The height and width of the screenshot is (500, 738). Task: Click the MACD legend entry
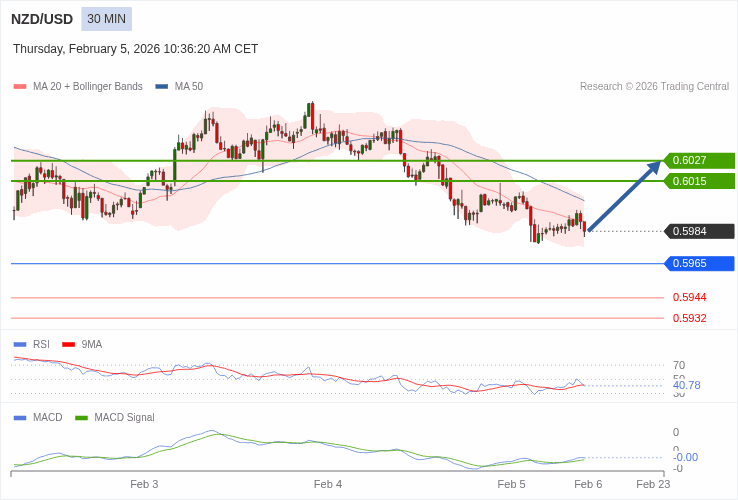pyautogui.click(x=47, y=417)
